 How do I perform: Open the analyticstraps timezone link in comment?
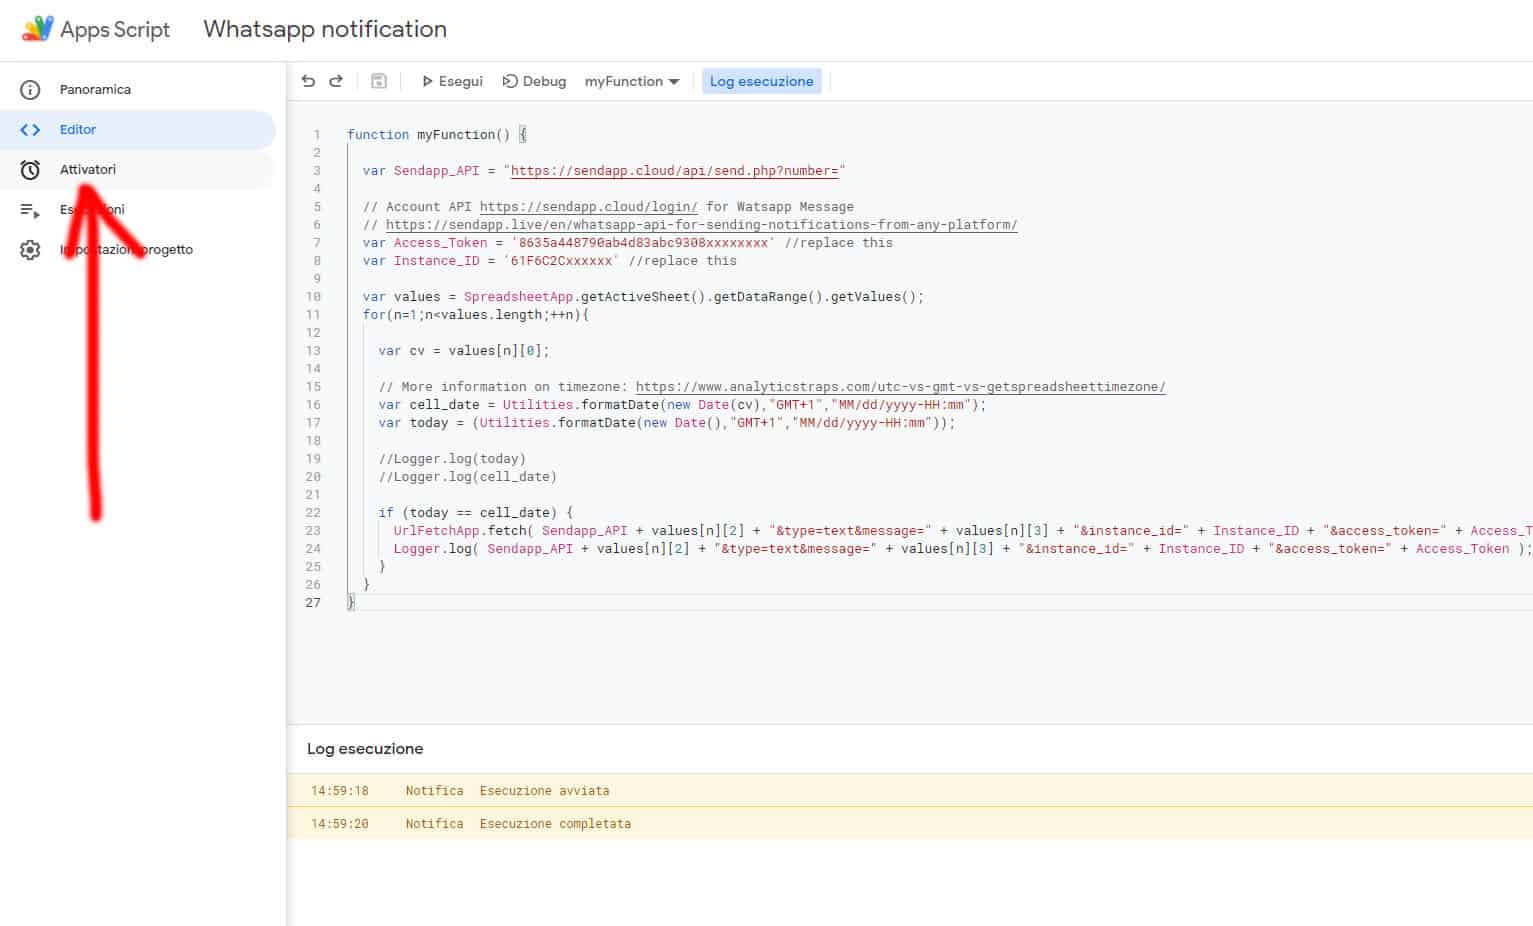[900, 387]
